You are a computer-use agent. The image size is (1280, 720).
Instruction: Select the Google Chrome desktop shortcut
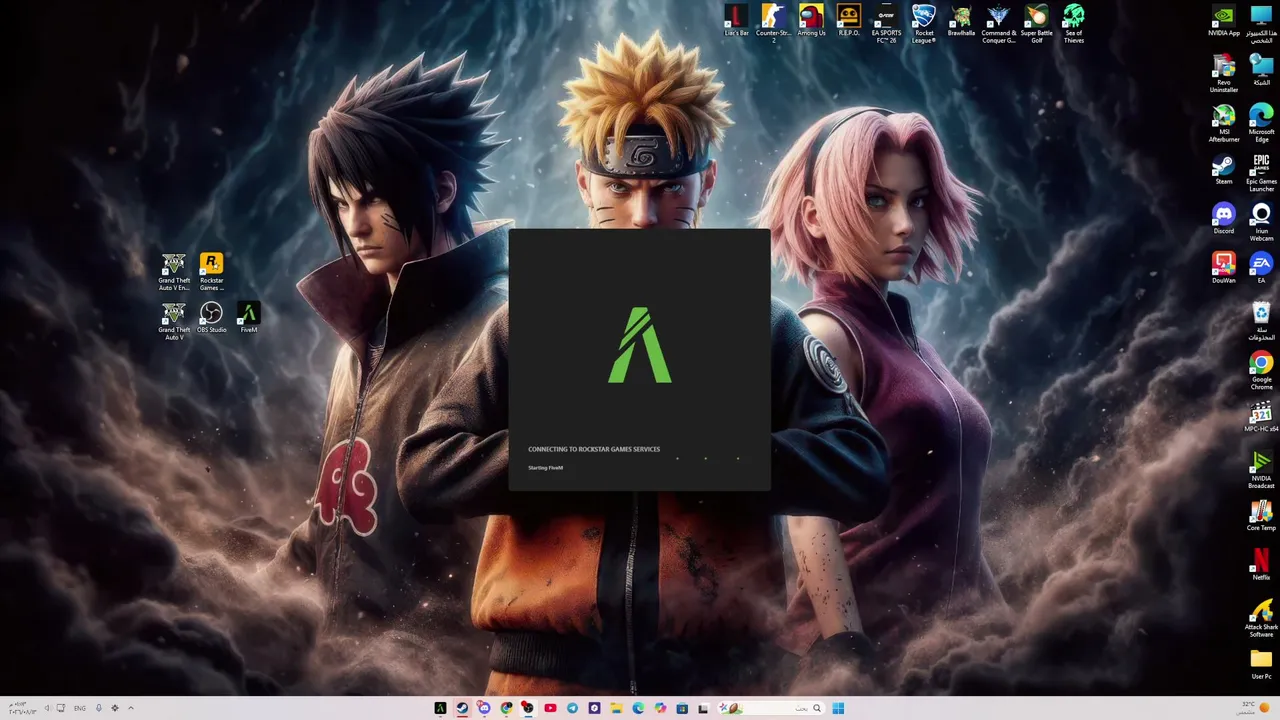pos(1261,369)
